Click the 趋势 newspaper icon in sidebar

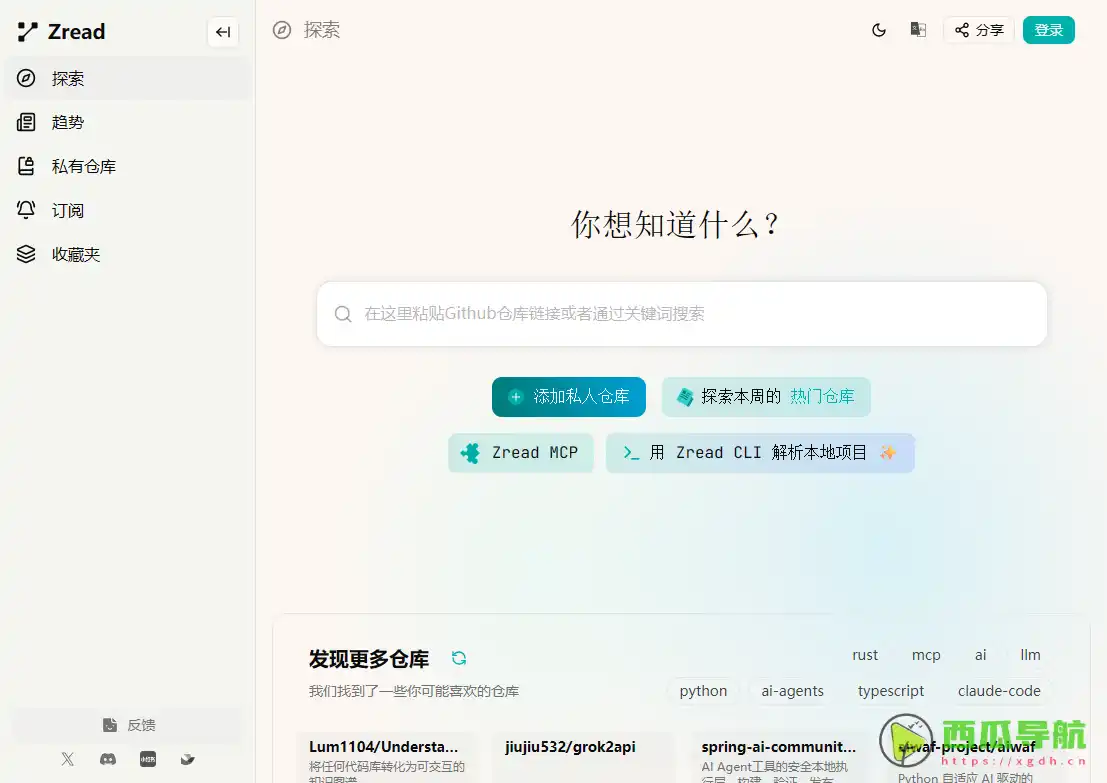(x=26, y=122)
